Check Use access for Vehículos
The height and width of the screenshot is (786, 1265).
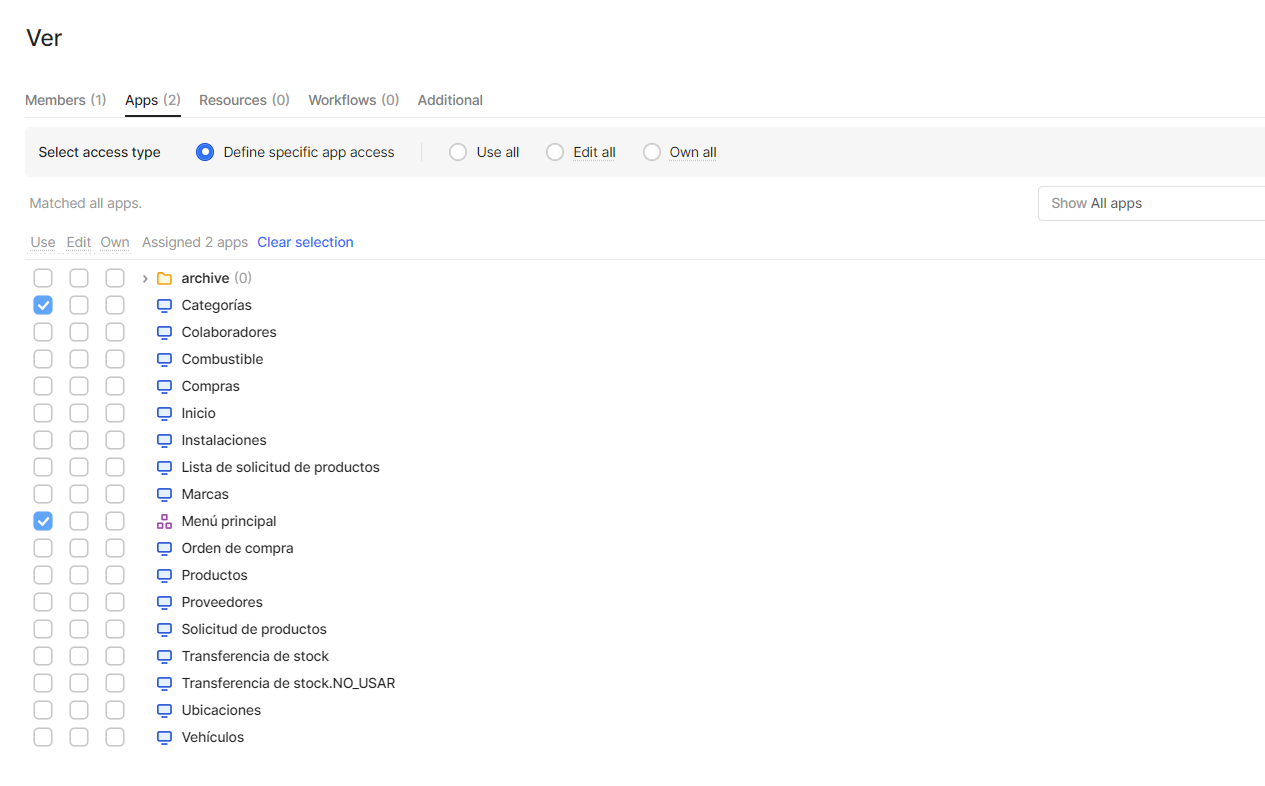[x=43, y=737]
